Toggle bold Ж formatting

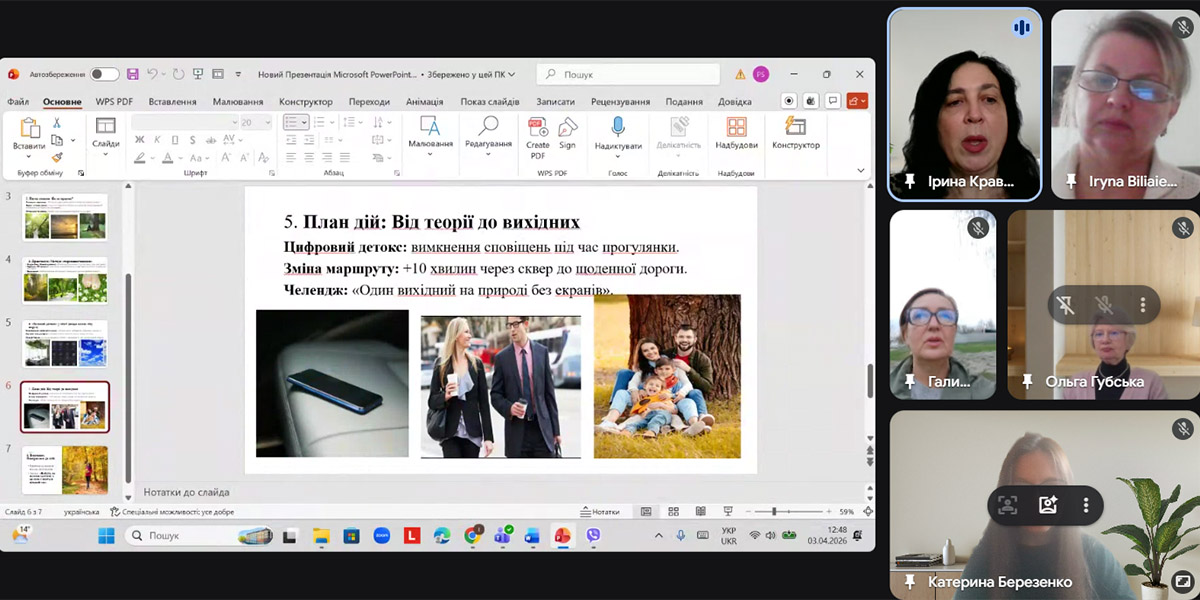point(140,141)
